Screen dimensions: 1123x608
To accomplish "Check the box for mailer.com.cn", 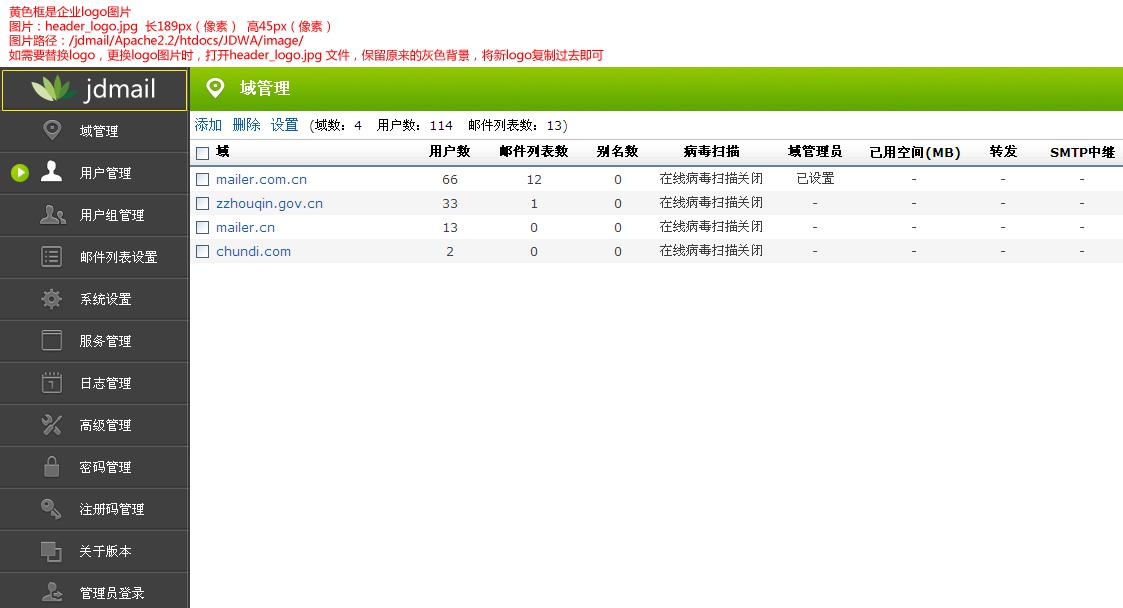I will click(203, 180).
